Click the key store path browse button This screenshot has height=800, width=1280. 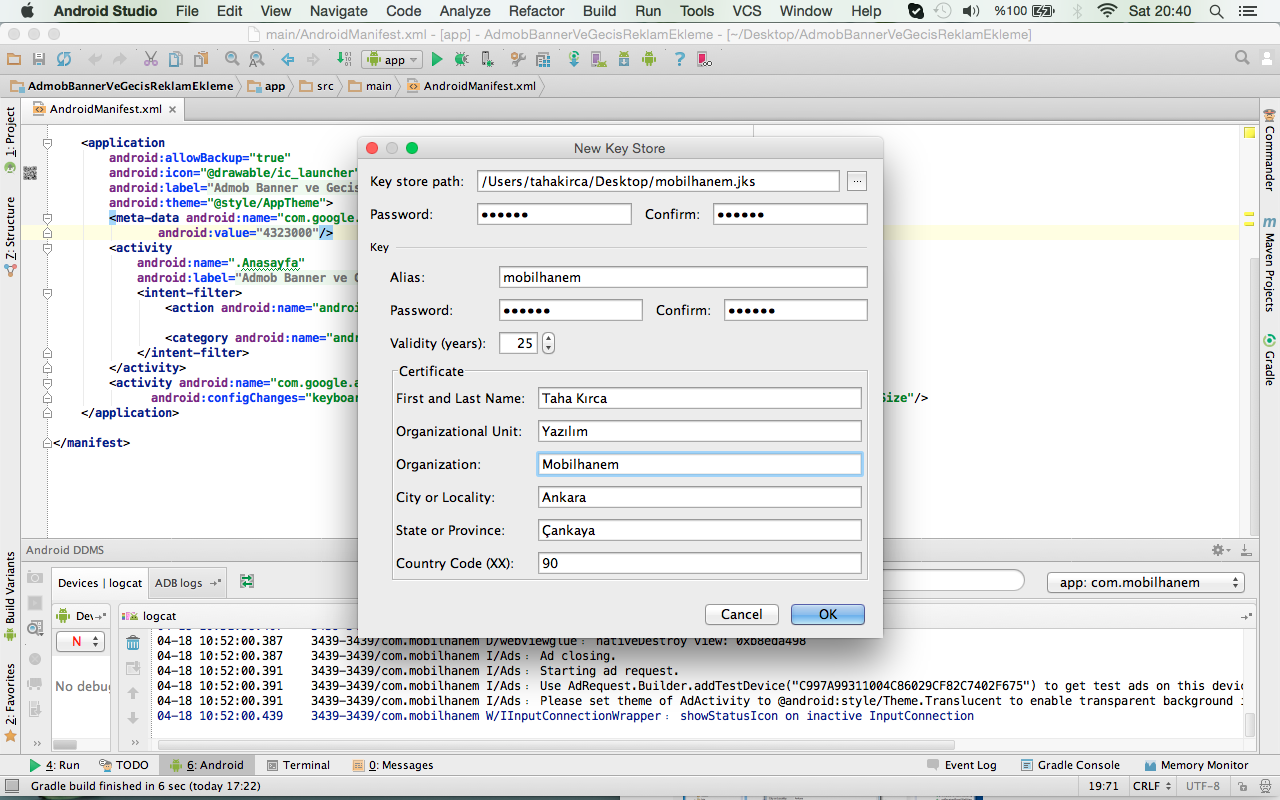click(857, 181)
